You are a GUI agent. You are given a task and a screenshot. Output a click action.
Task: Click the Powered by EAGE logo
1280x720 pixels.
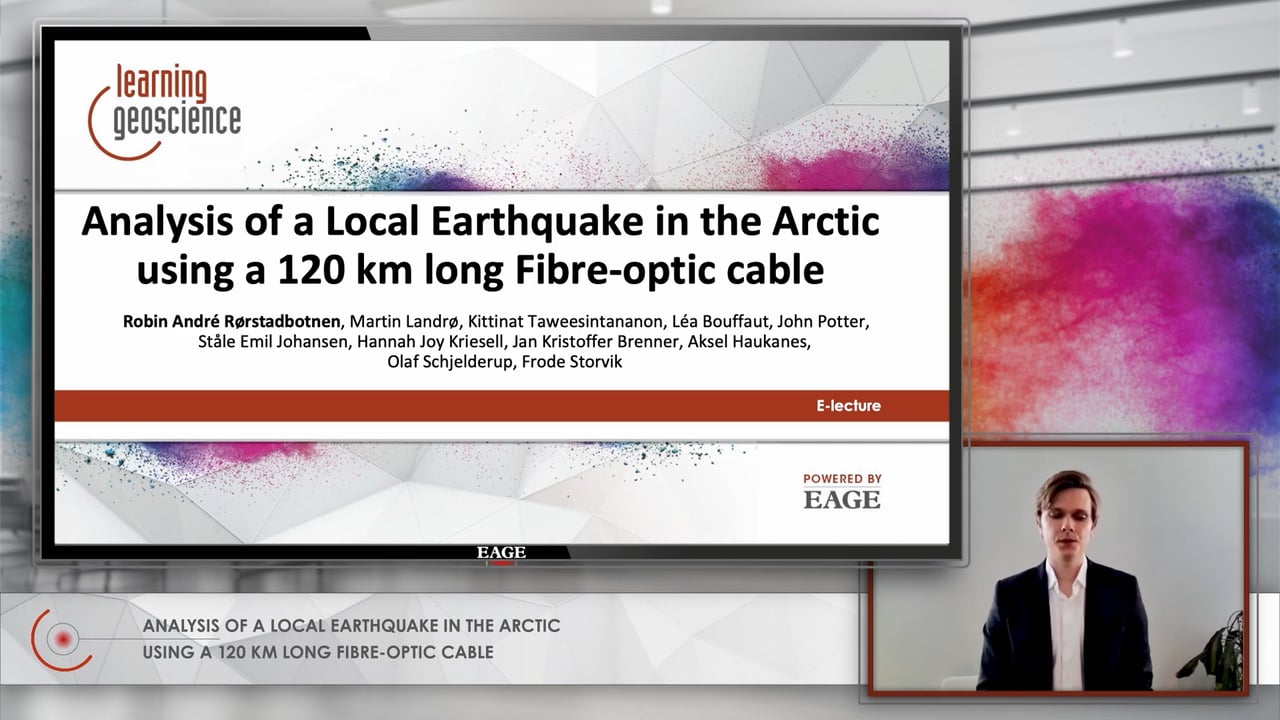pos(842,491)
